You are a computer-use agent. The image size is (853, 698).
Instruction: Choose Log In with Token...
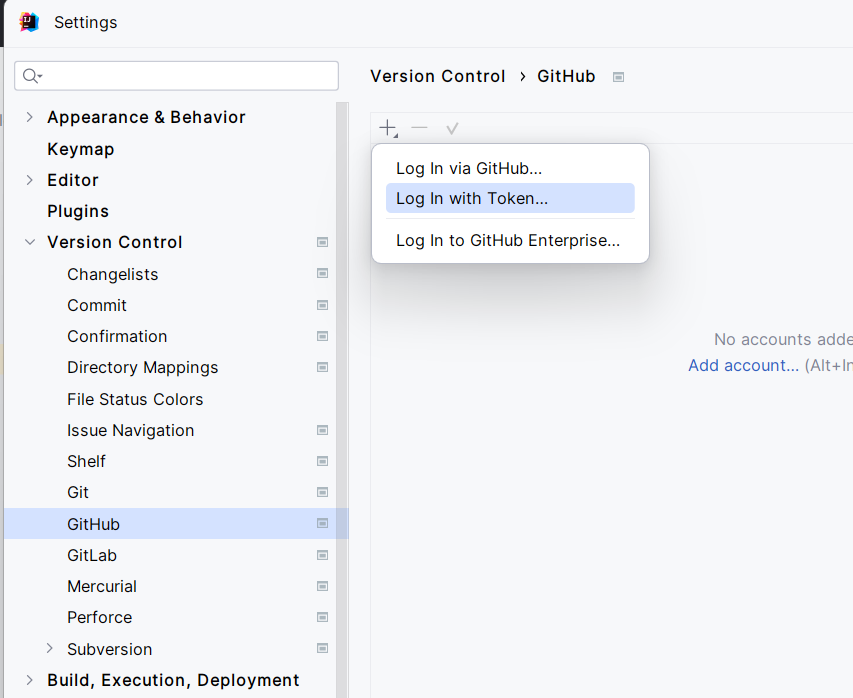point(510,198)
